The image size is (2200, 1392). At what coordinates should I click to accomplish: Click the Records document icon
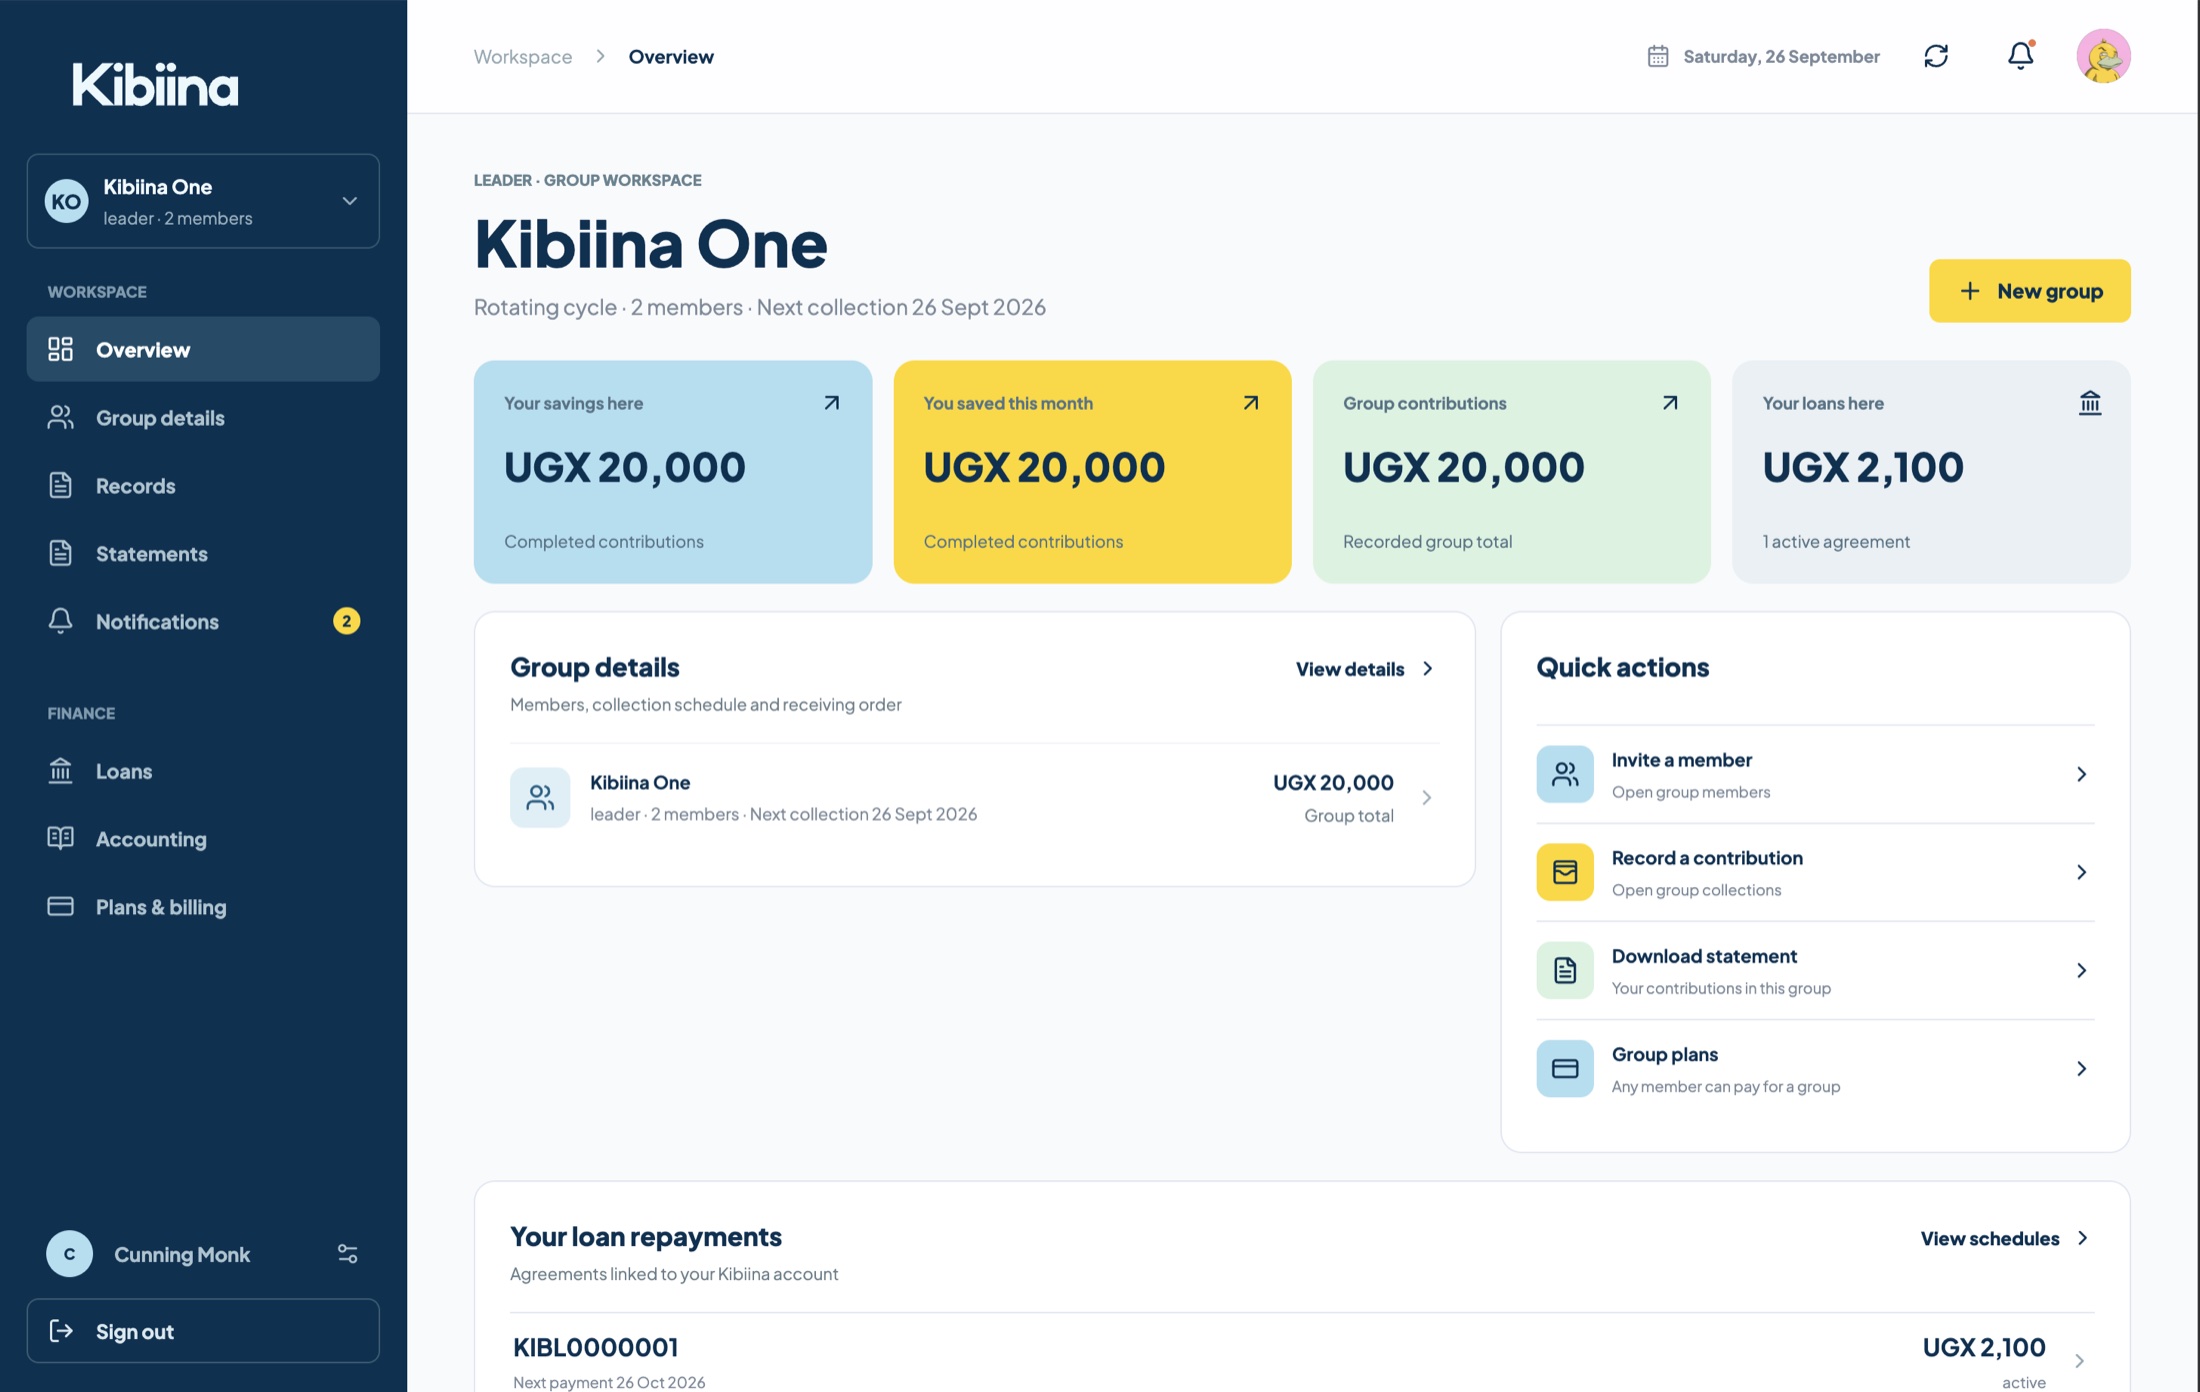click(60, 485)
